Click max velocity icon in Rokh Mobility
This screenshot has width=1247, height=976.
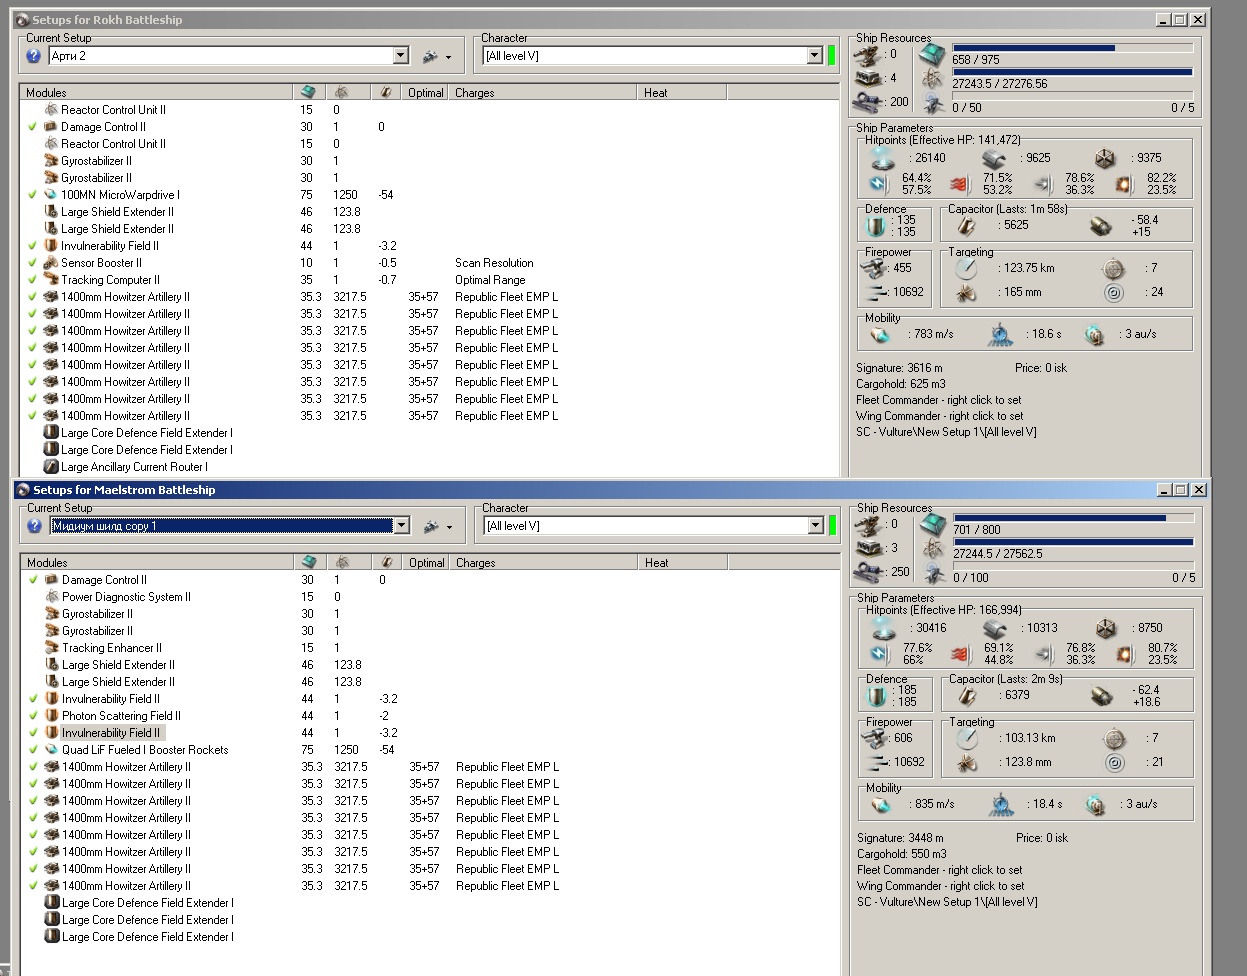(879, 334)
